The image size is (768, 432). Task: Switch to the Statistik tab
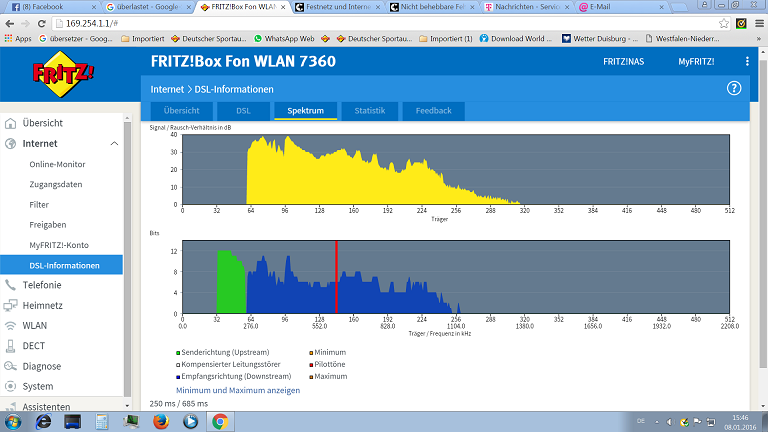click(x=369, y=111)
